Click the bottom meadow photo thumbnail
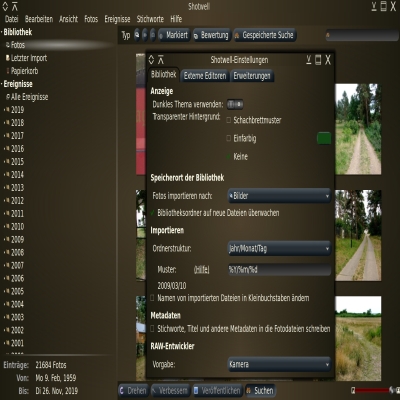This screenshot has height=400, width=400. click(358, 338)
